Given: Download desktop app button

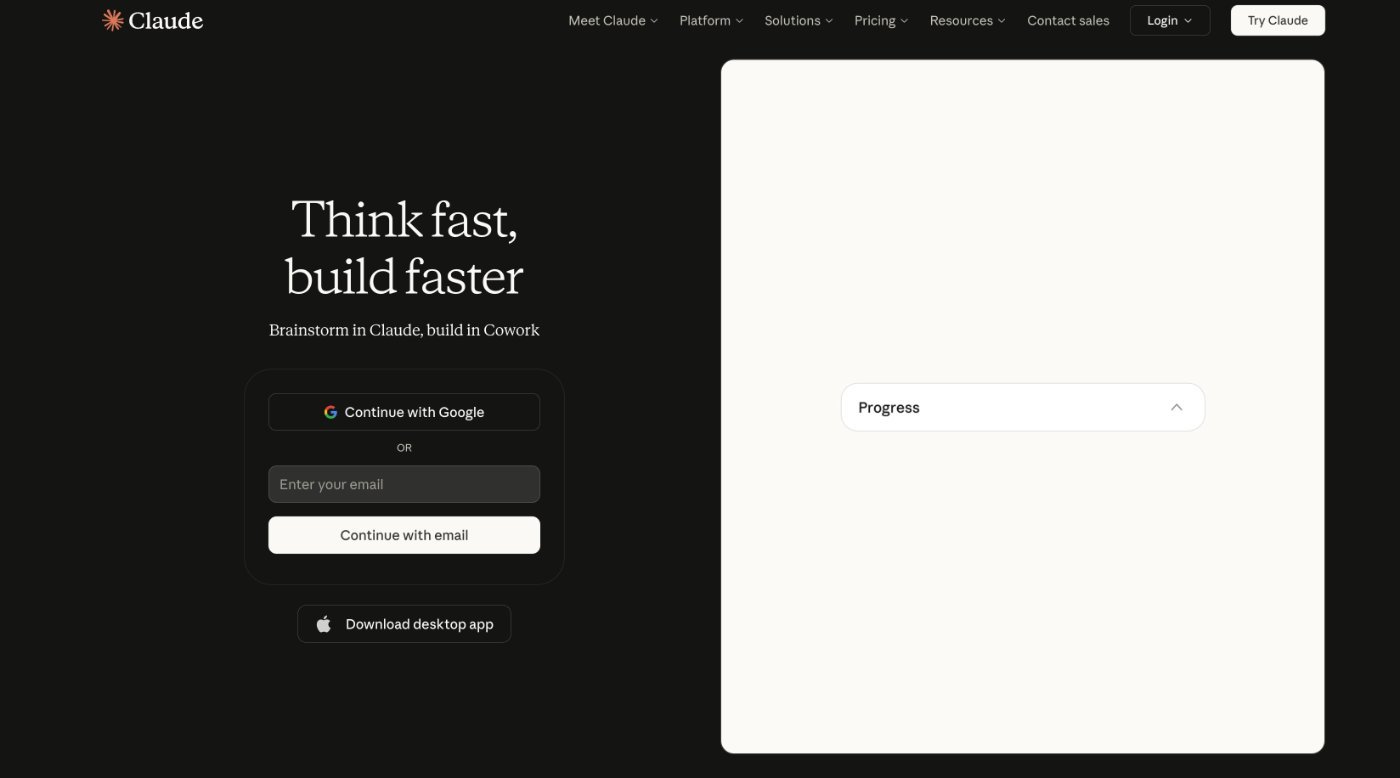Looking at the screenshot, I should coord(404,624).
